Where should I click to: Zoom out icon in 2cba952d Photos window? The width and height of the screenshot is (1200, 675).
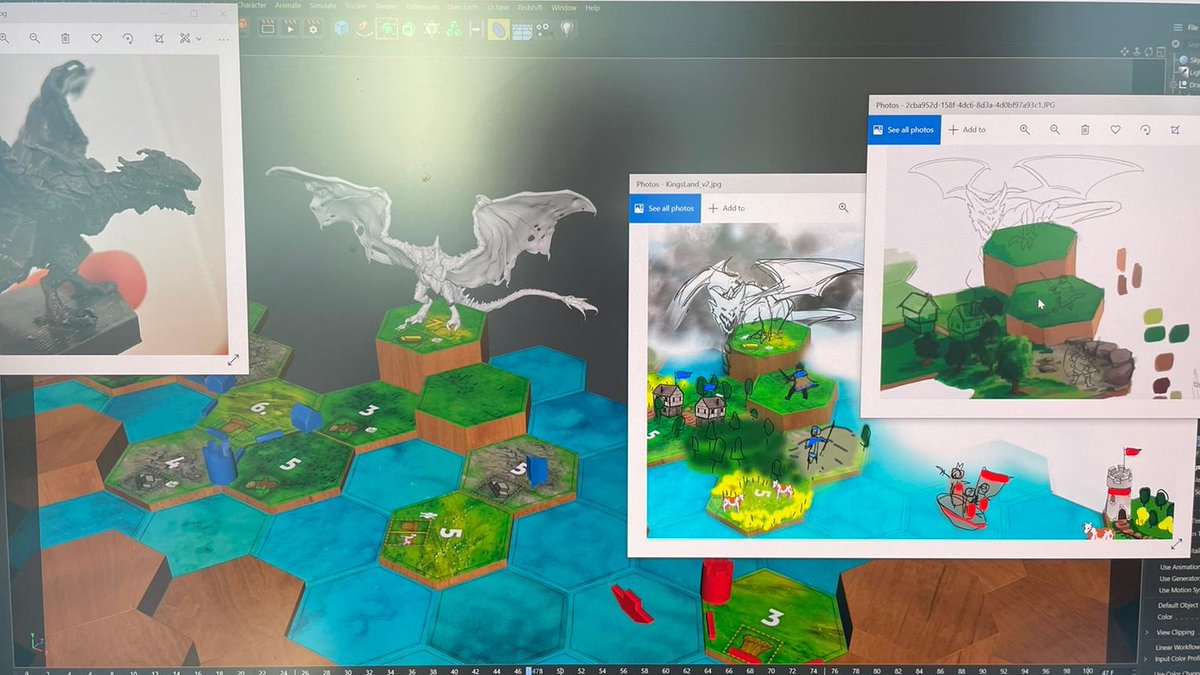(1055, 129)
